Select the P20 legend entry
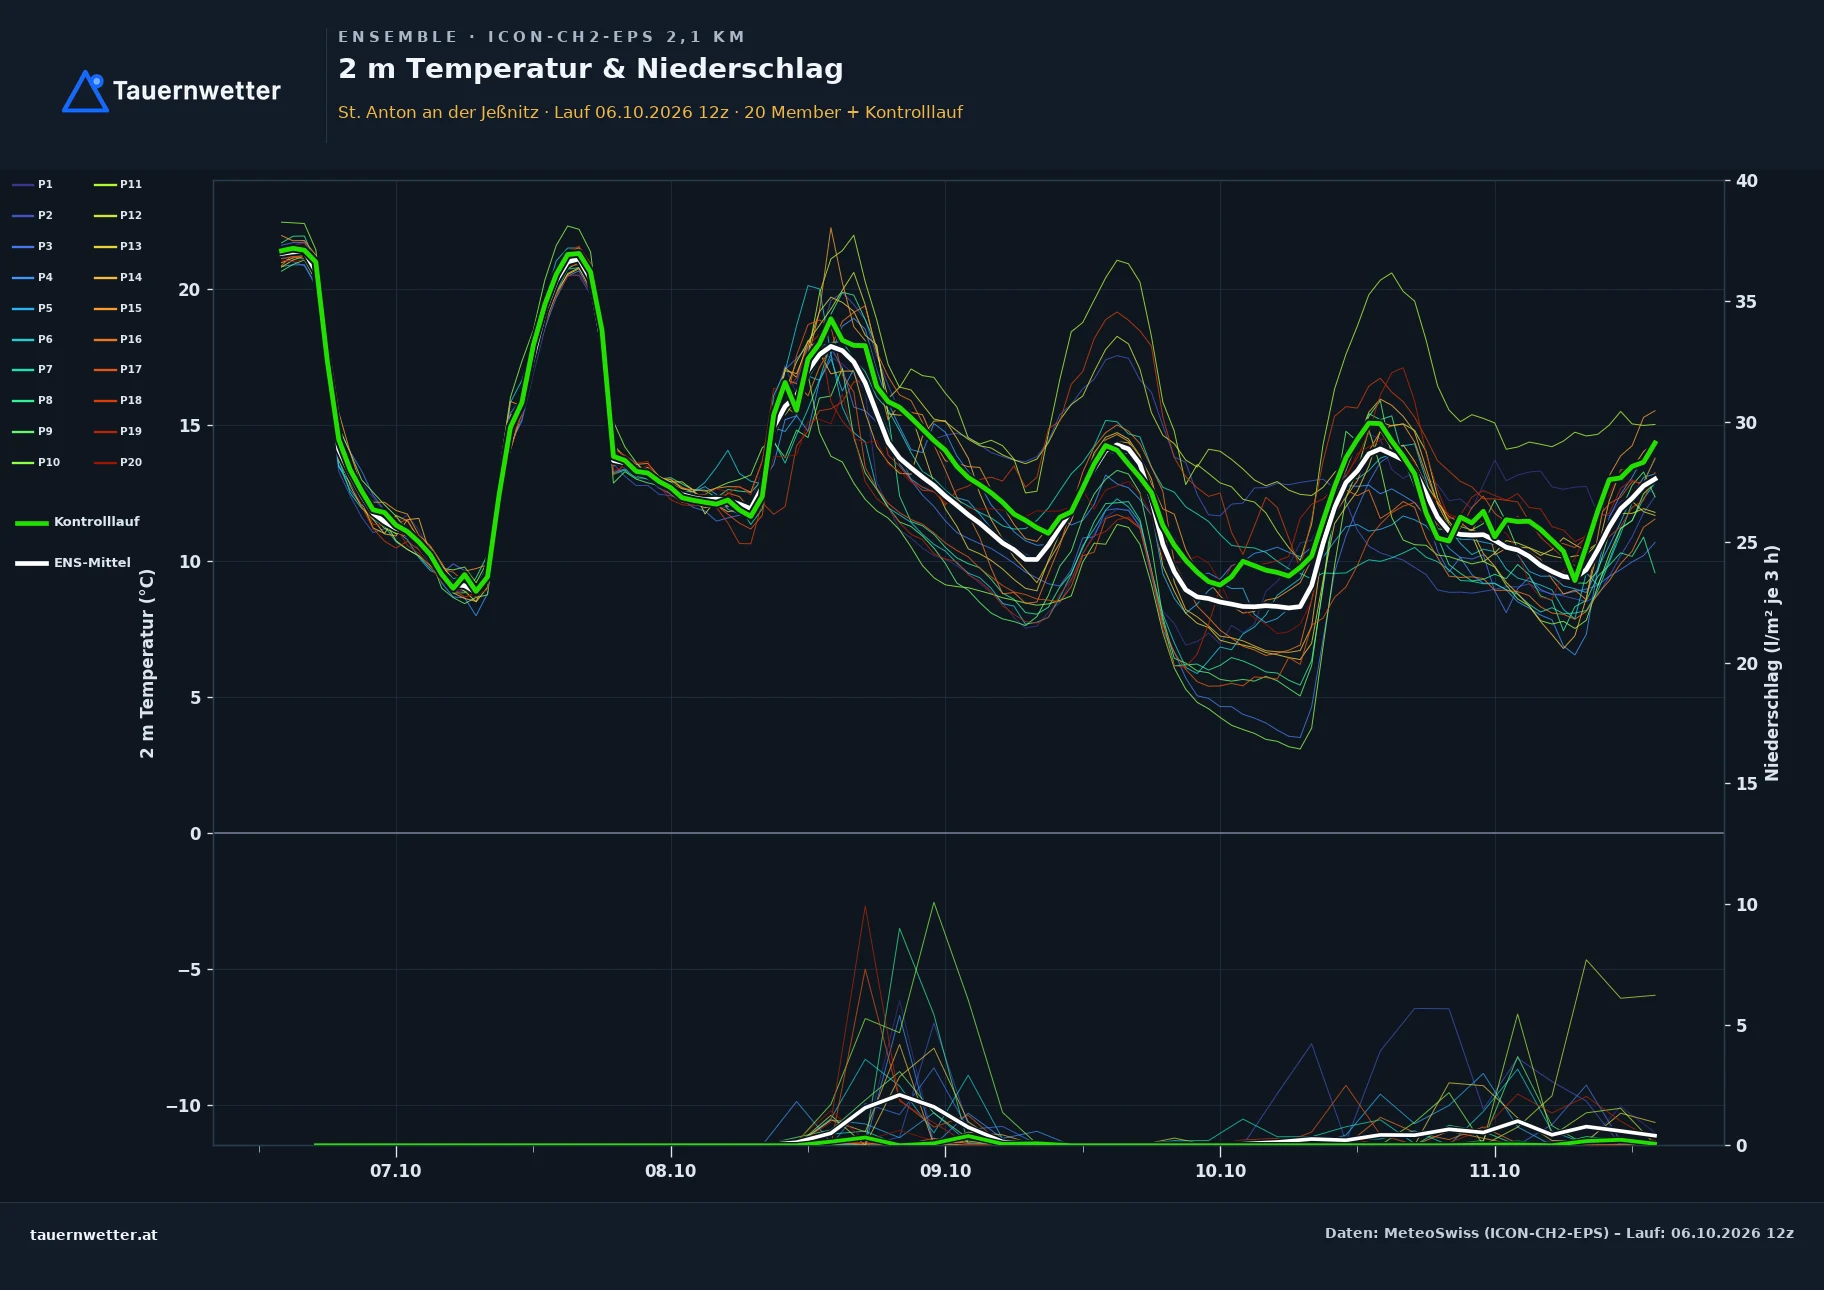Viewport: 1824px width, 1290px height. point(118,463)
